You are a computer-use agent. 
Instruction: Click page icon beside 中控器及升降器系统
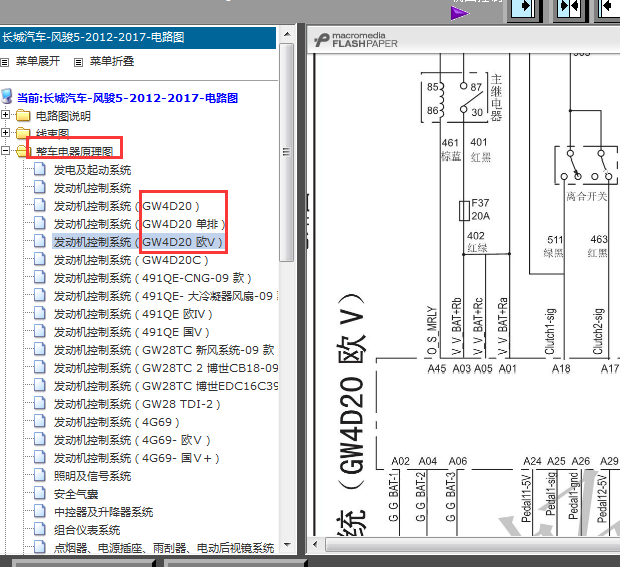pos(40,510)
